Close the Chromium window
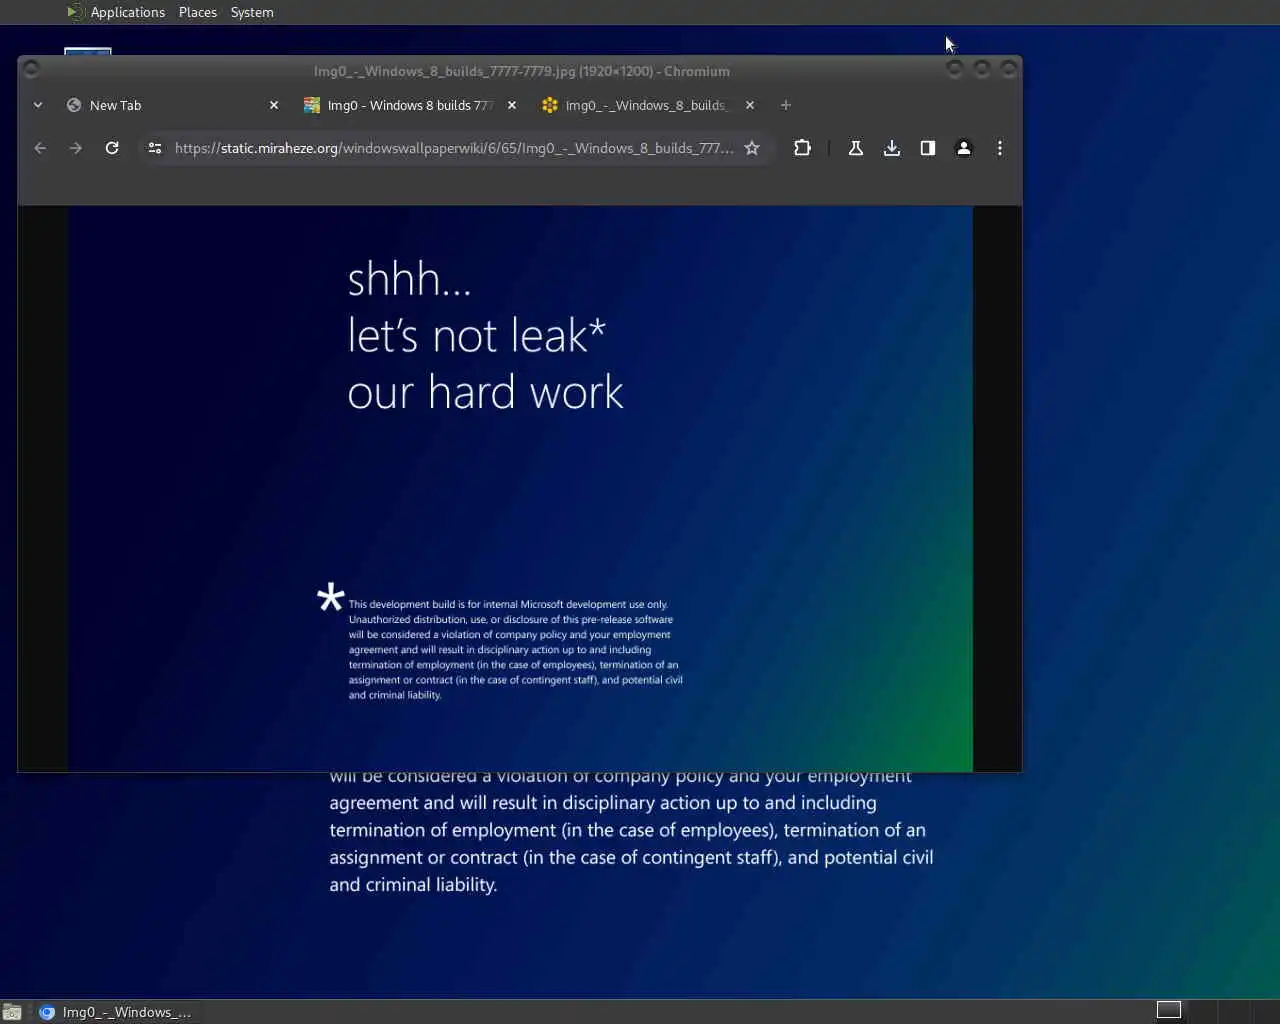Image resolution: width=1280 pixels, height=1024 pixels. pyautogui.click(x=1009, y=68)
